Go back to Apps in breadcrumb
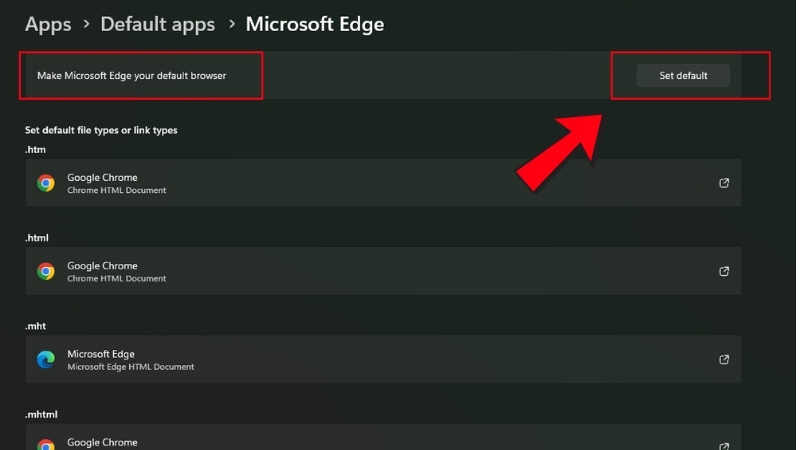Image resolution: width=800 pixels, height=450 pixels. (x=48, y=24)
